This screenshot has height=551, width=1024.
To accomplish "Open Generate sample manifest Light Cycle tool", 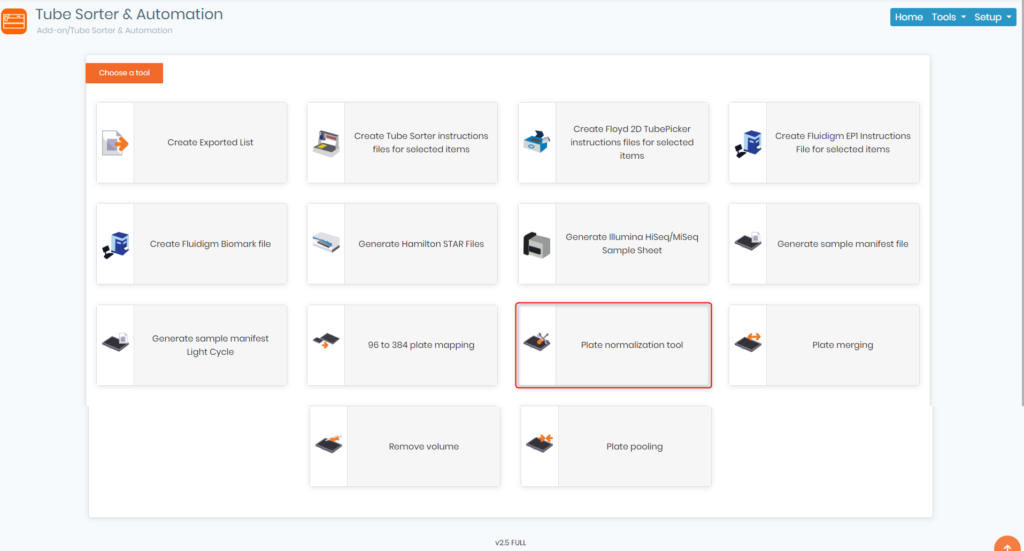I will pyautogui.click(x=191, y=345).
